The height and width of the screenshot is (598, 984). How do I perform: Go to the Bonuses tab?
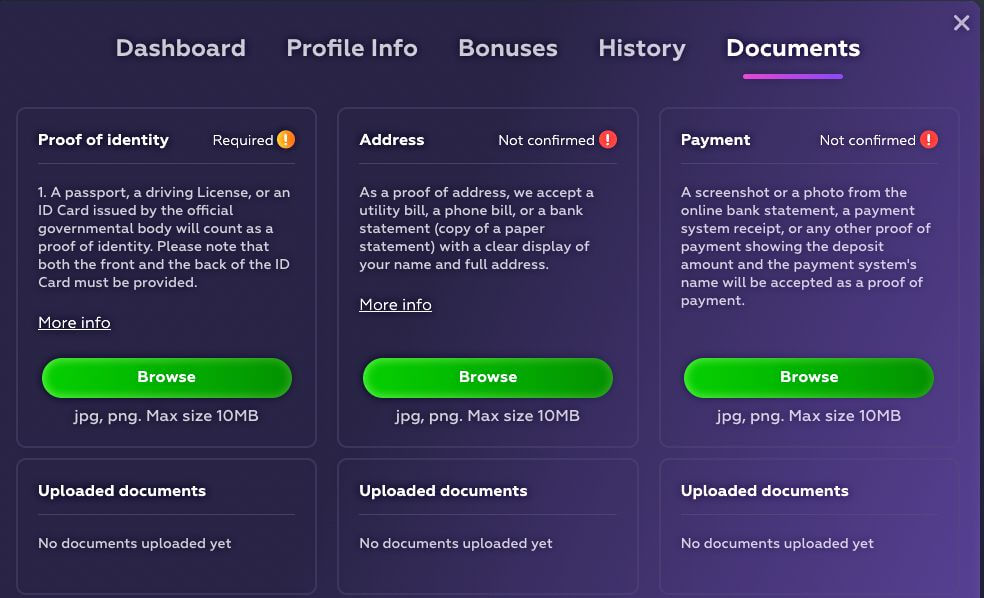click(x=508, y=48)
